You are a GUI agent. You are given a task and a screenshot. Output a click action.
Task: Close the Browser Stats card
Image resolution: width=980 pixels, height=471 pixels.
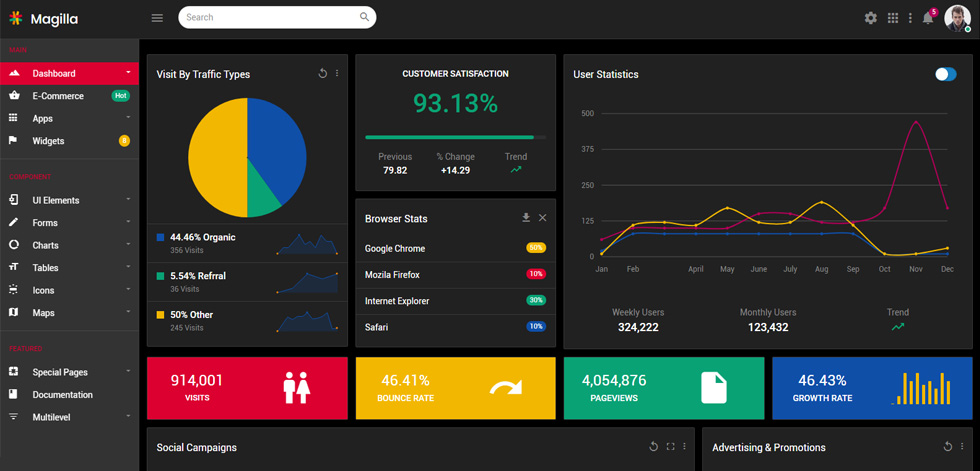[542, 217]
